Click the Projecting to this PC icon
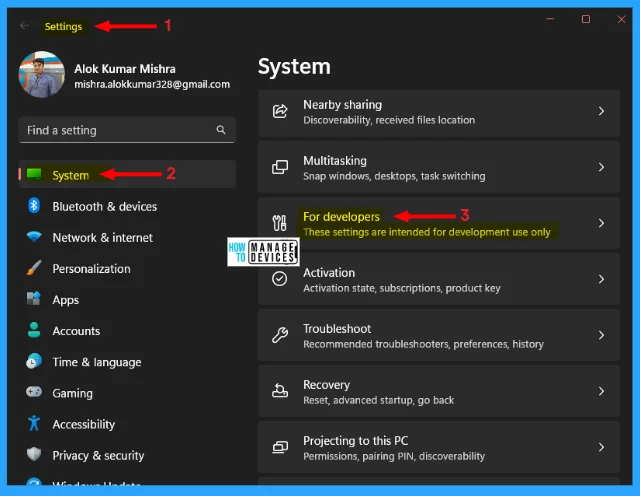640x496 pixels. point(280,447)
